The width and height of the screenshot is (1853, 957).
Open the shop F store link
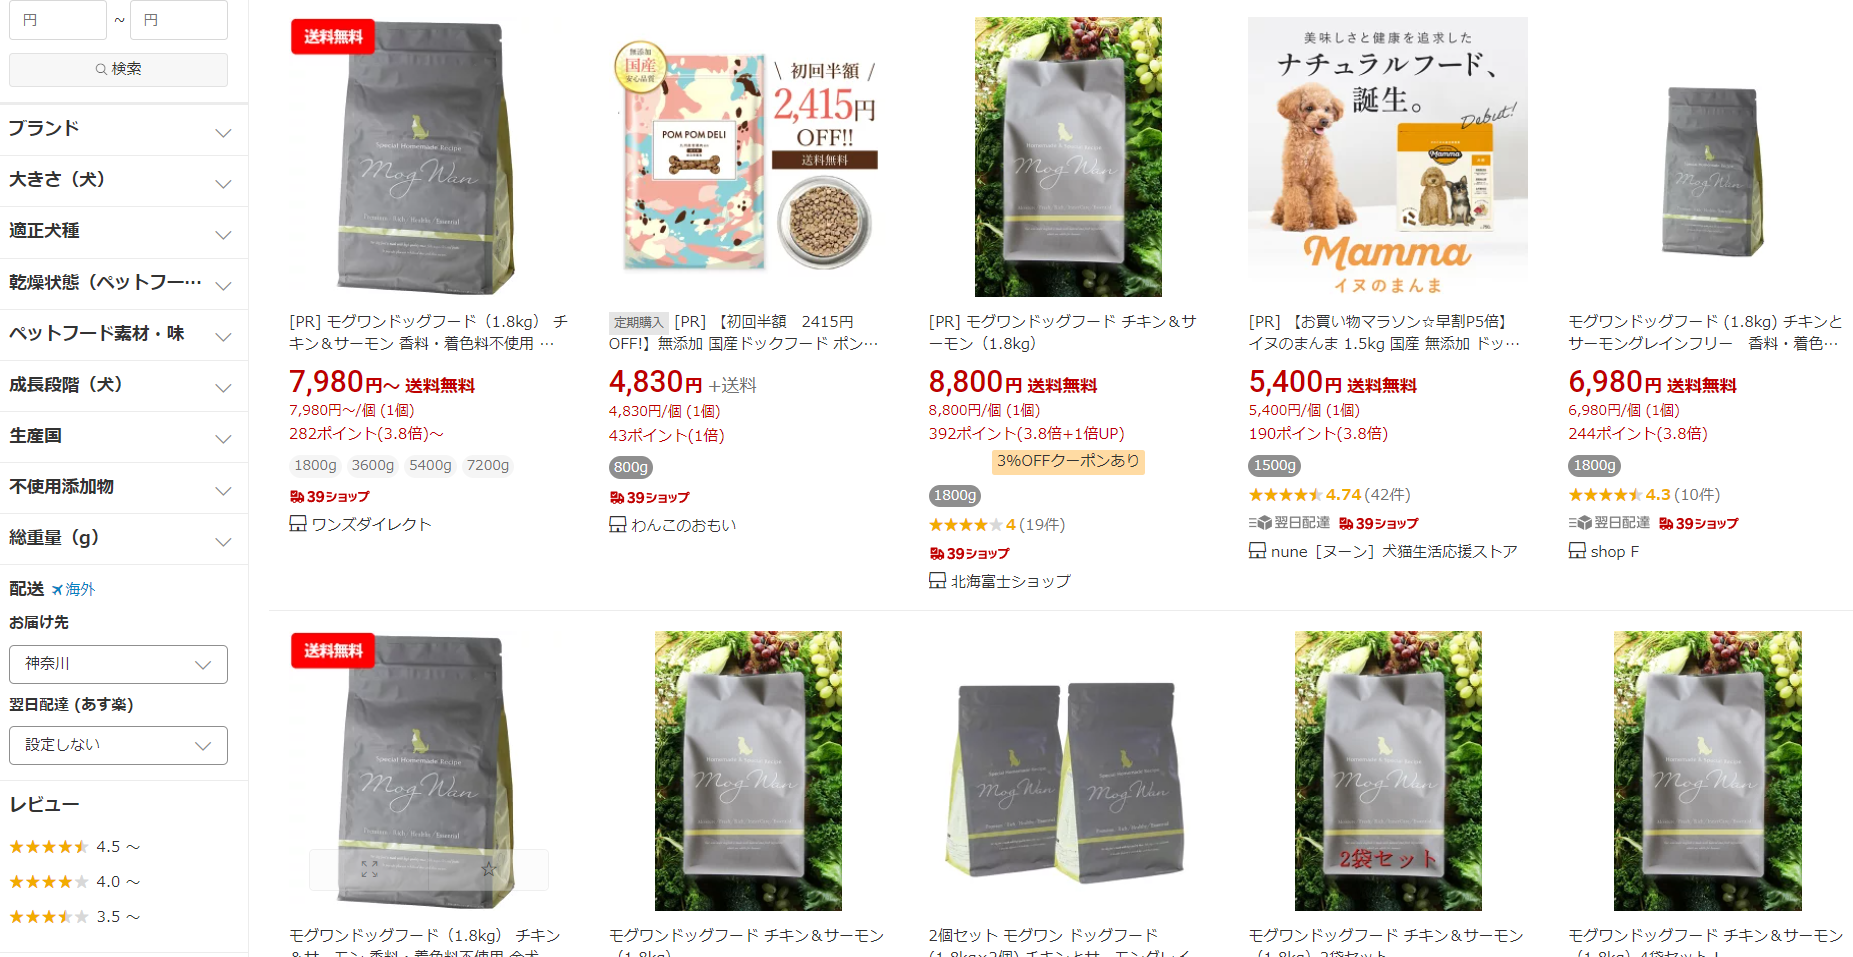click(1614, 551)
